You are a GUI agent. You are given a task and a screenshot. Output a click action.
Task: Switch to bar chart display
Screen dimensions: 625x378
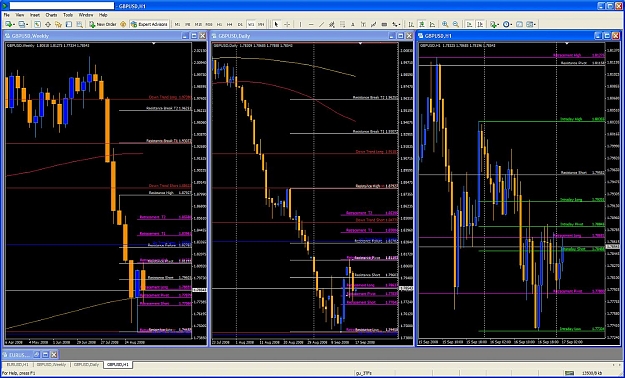[x=411, y=24]
